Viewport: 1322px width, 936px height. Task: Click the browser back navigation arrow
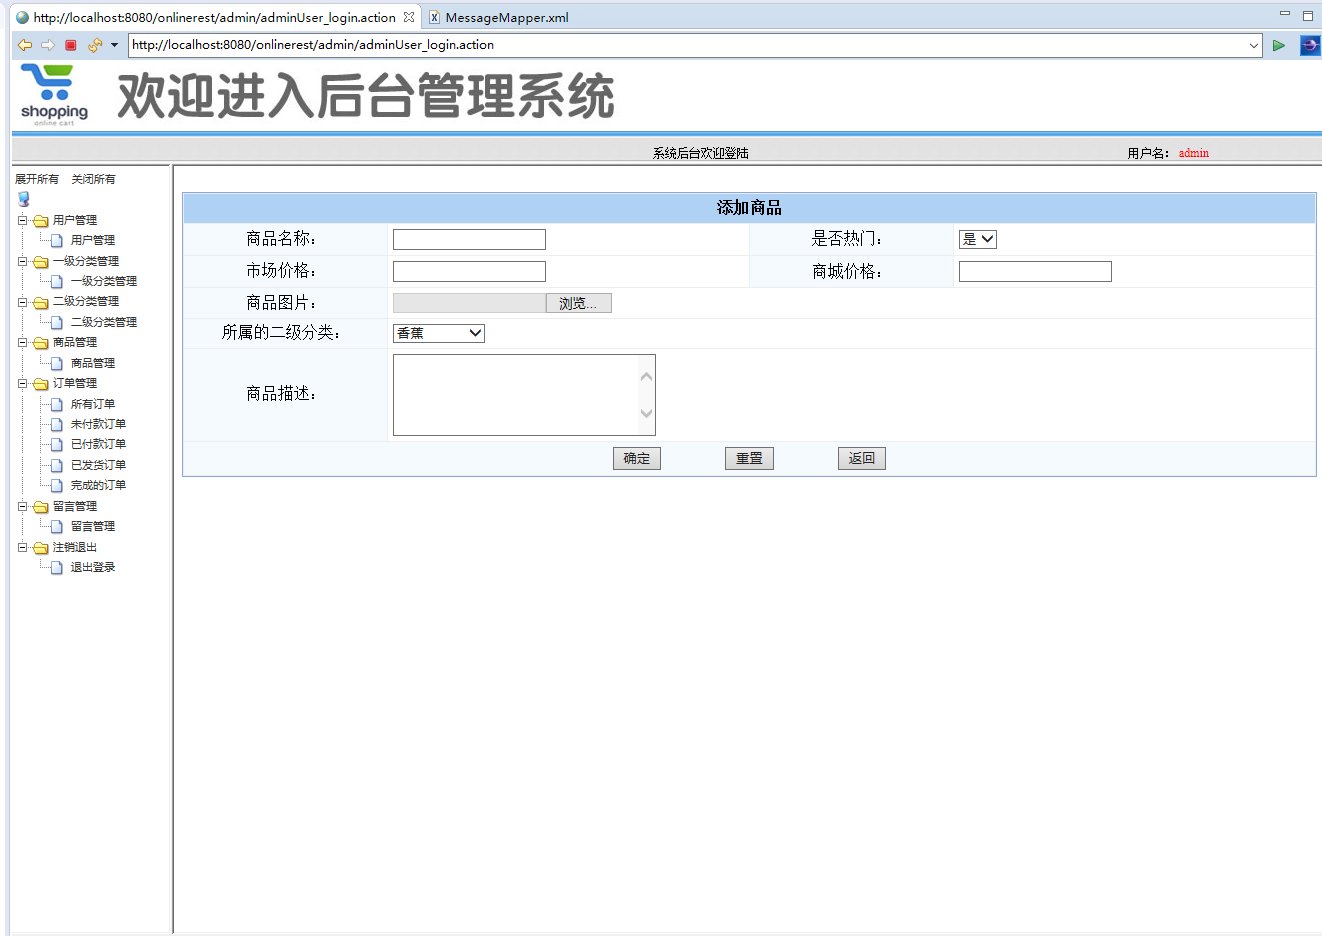(x=23, y=45)
